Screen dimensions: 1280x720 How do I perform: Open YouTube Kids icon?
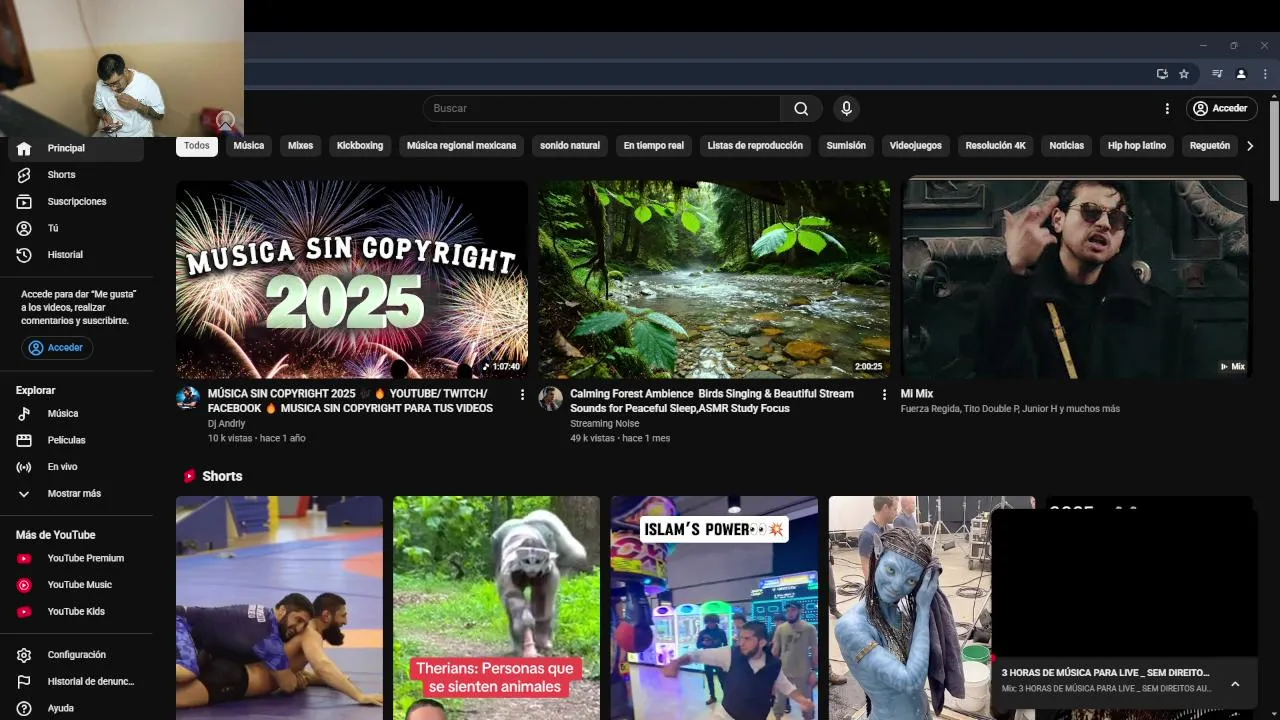[24, 612]
